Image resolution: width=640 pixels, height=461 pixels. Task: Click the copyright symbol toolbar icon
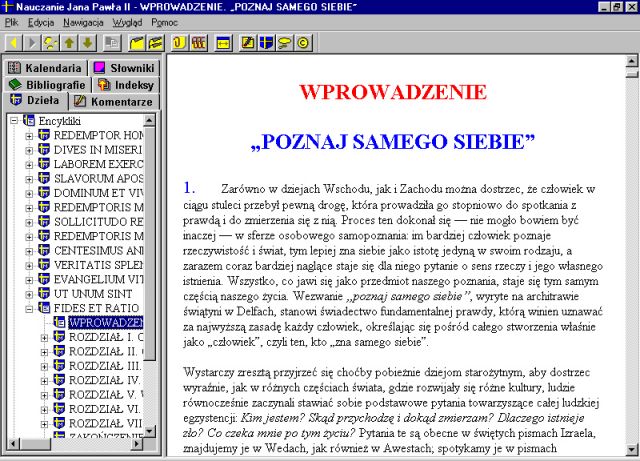click(x=303, y=43)
